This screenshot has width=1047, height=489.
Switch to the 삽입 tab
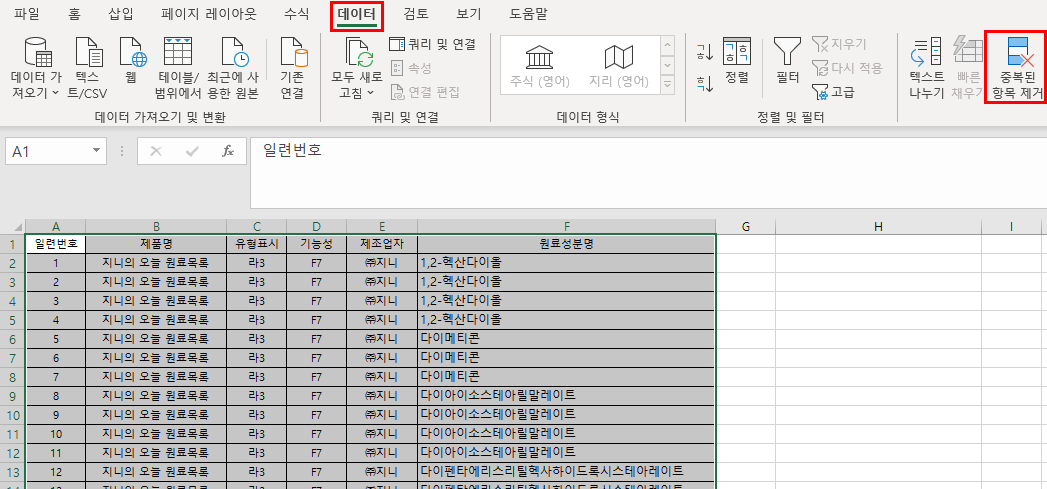pyautogui.click(x=121, y=15)
